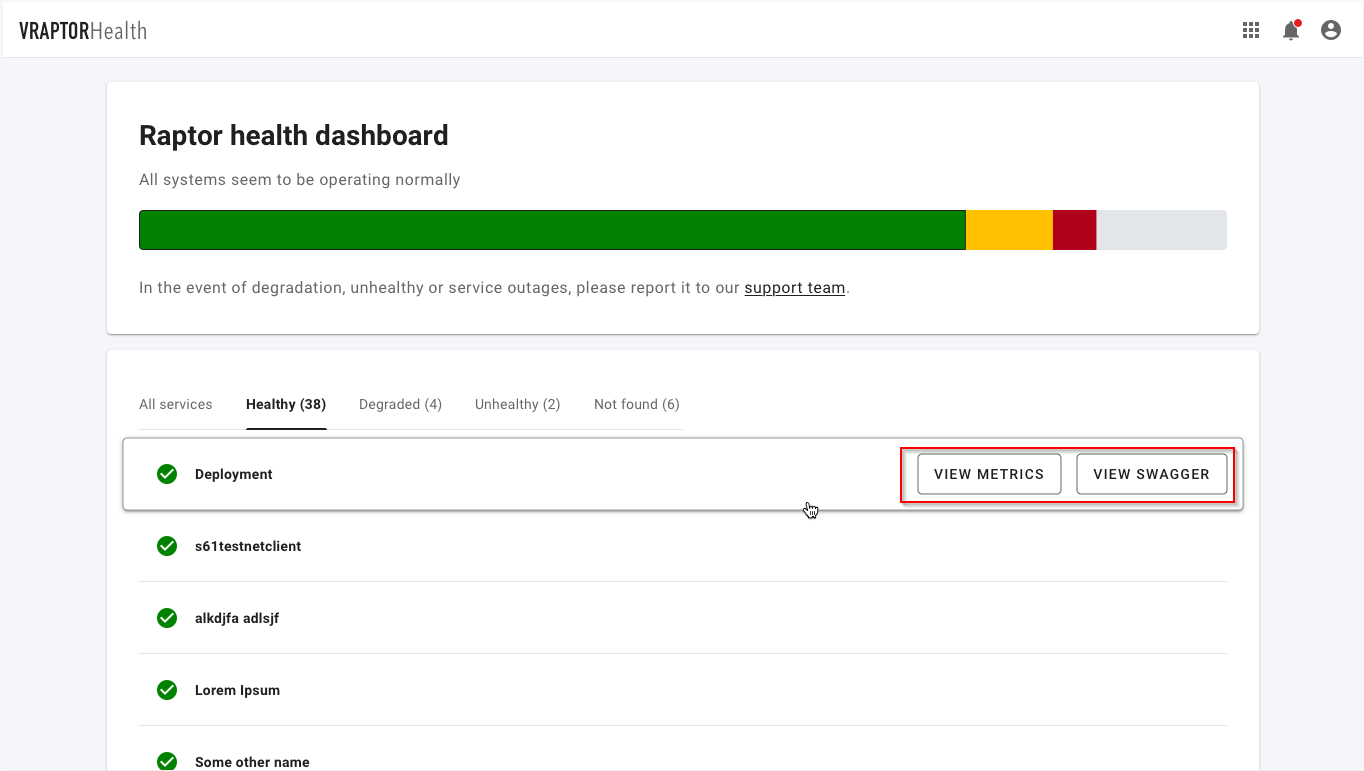Open the user account profile icon

[1330, 30]
